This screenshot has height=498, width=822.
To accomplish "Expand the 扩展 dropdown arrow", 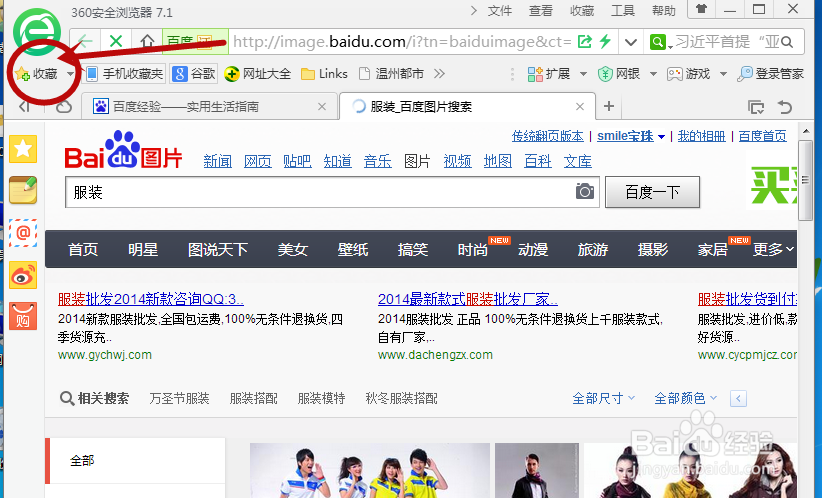I will pos(583,74).
